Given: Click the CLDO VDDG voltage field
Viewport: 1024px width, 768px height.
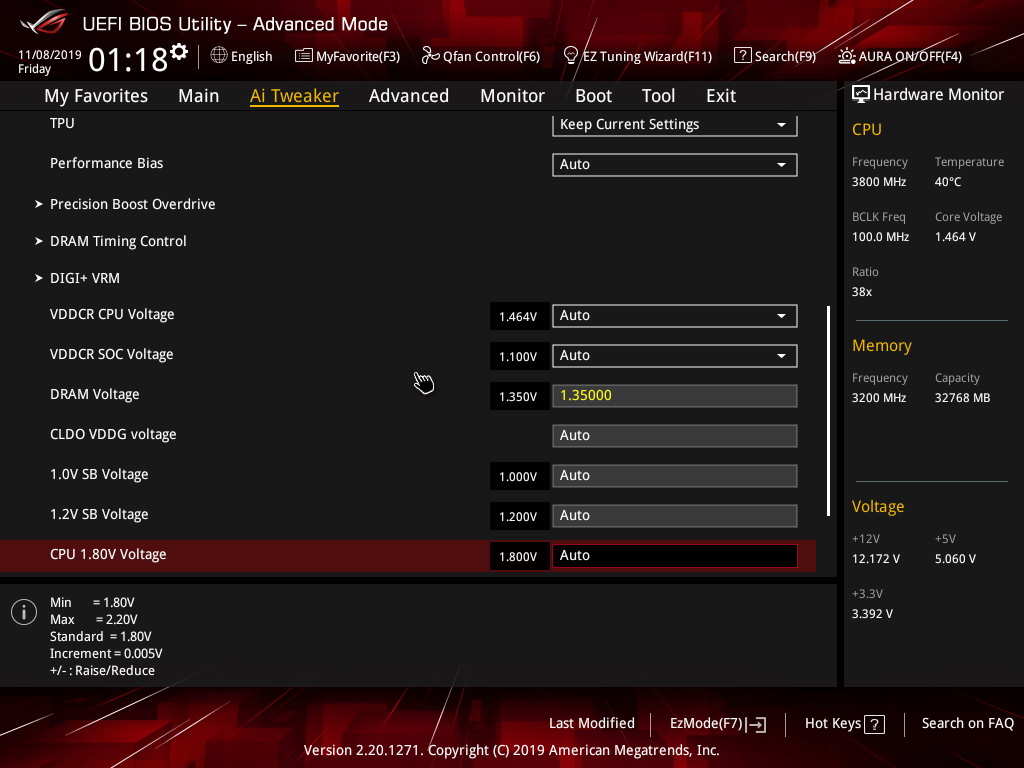Looking at the screenshot, I should (675, 436).
